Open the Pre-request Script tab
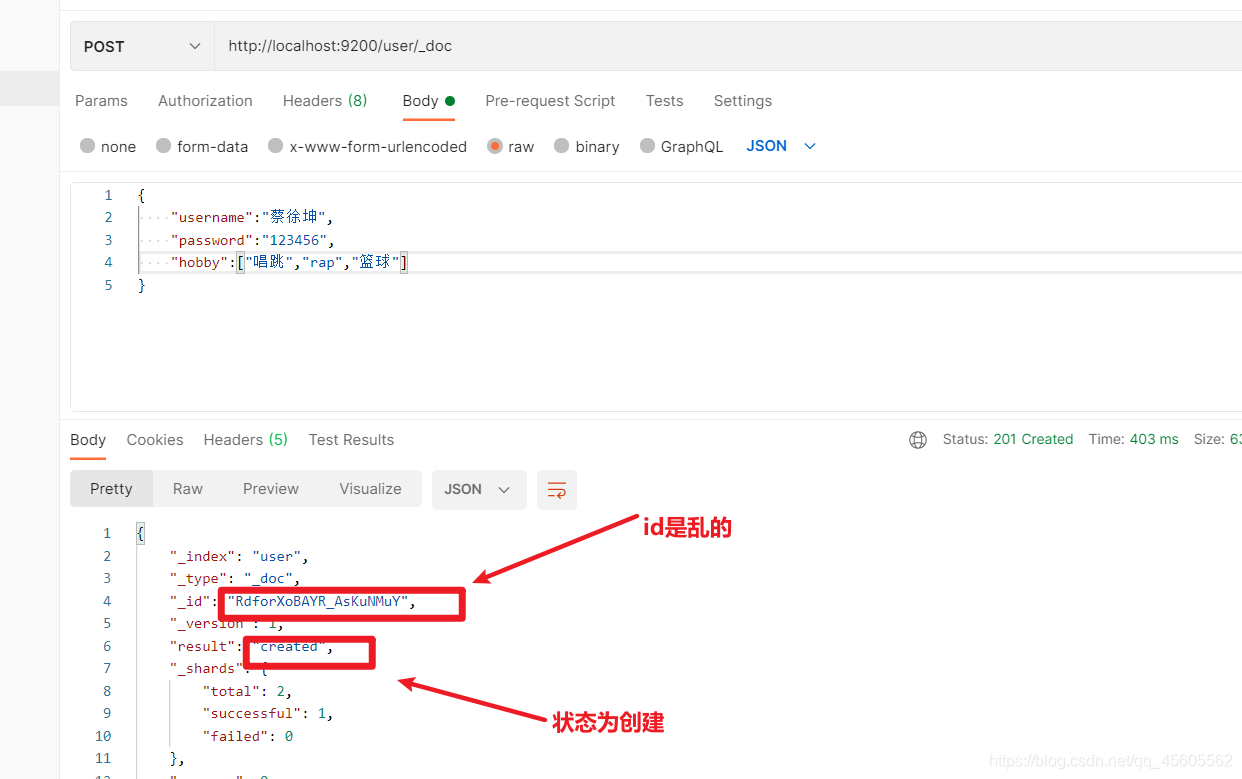 550,101
